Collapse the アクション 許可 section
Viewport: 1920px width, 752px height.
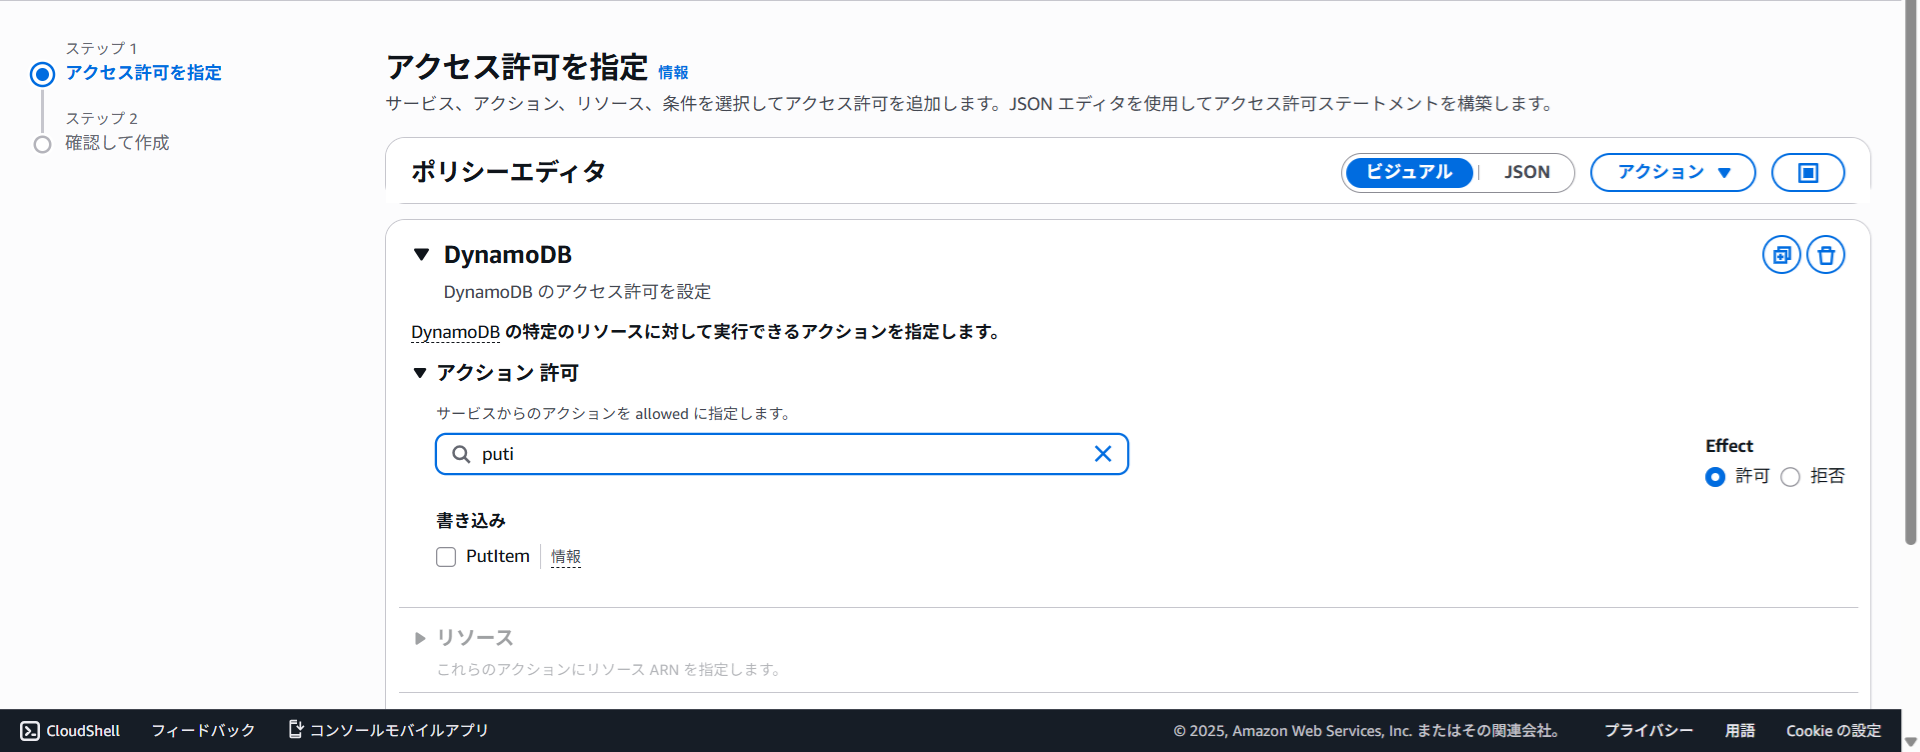click(420, 373)
